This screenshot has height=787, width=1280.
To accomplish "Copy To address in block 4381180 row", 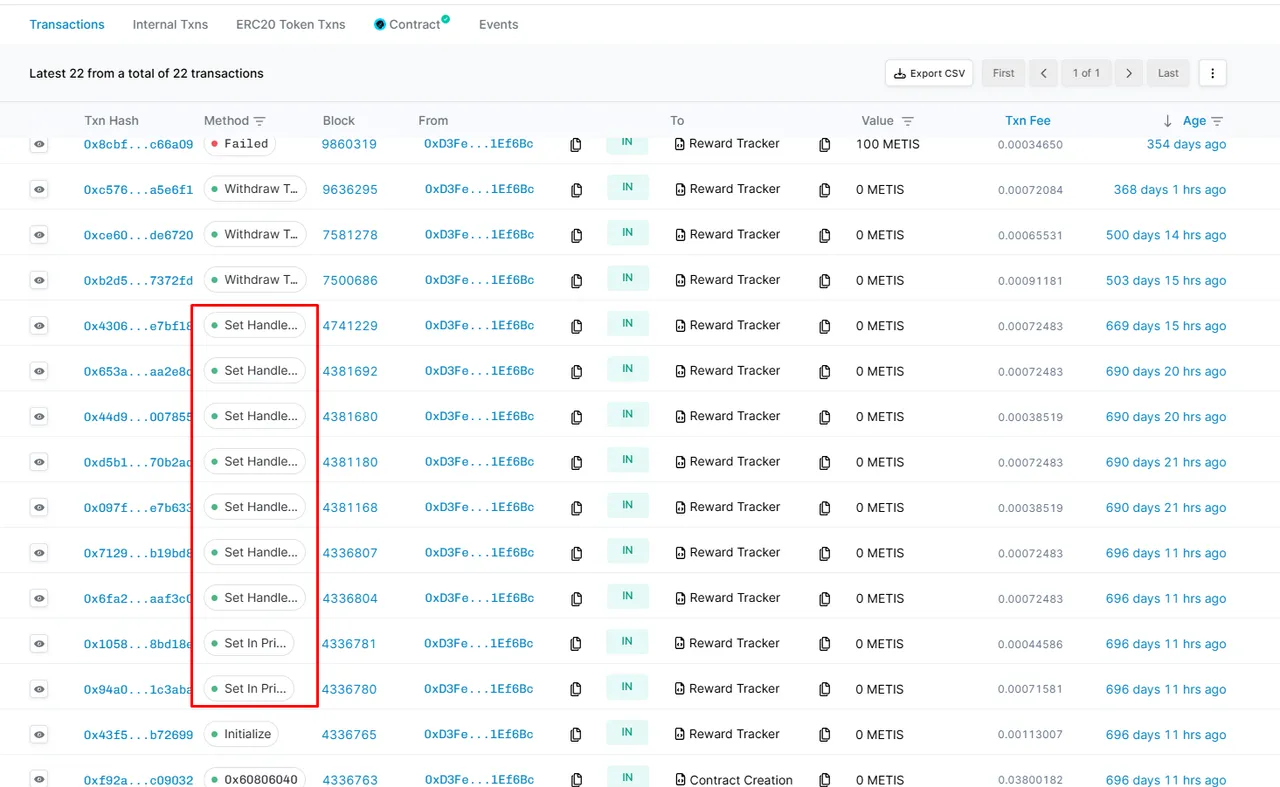I will point(824,463).
